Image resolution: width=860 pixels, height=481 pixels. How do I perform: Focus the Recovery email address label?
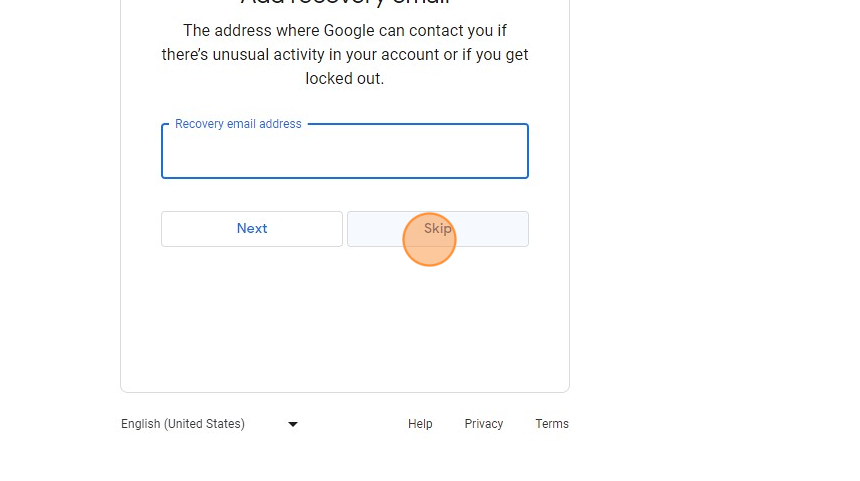238,124
